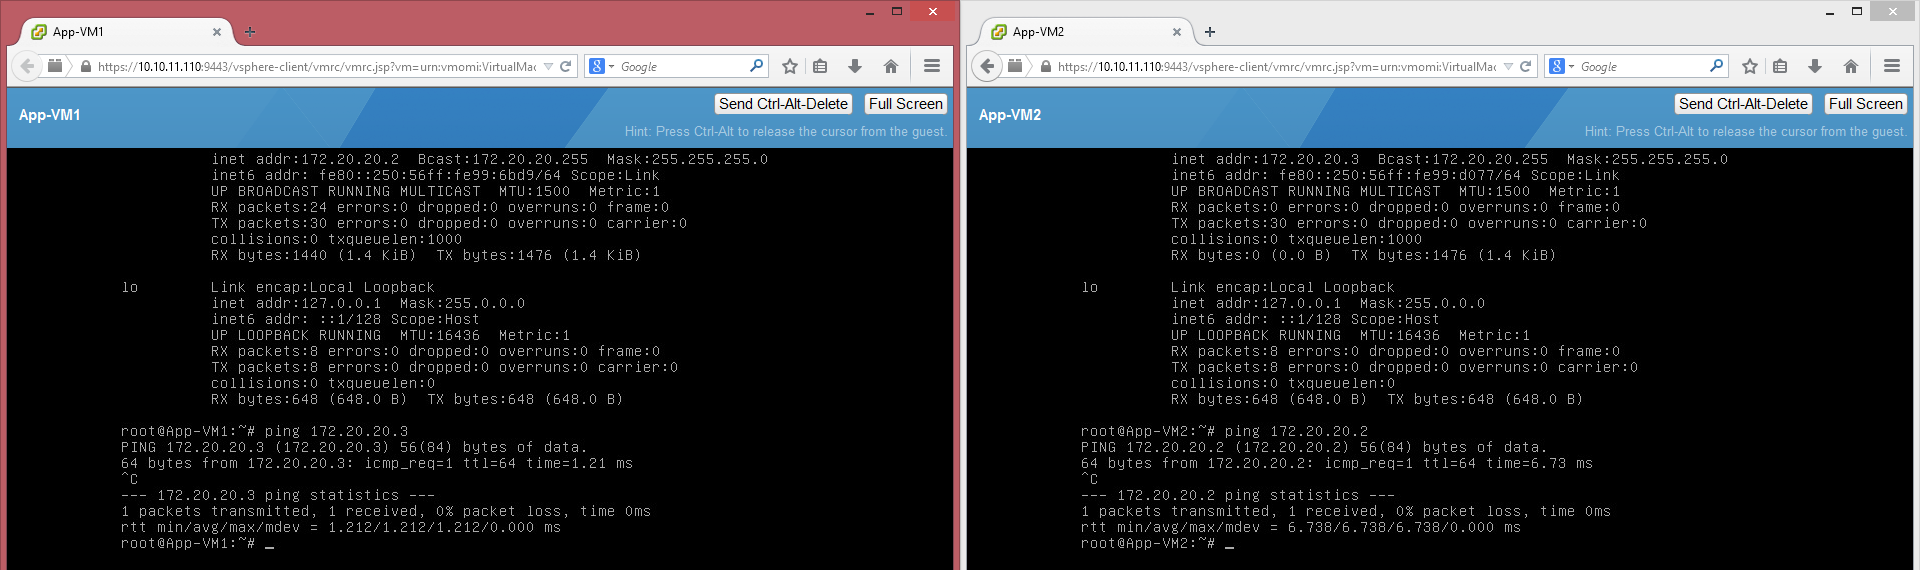Expand the URL history dropdown in the App-VM1 window
Viewport: 1920px width, 570px height.
coord(548,67)
